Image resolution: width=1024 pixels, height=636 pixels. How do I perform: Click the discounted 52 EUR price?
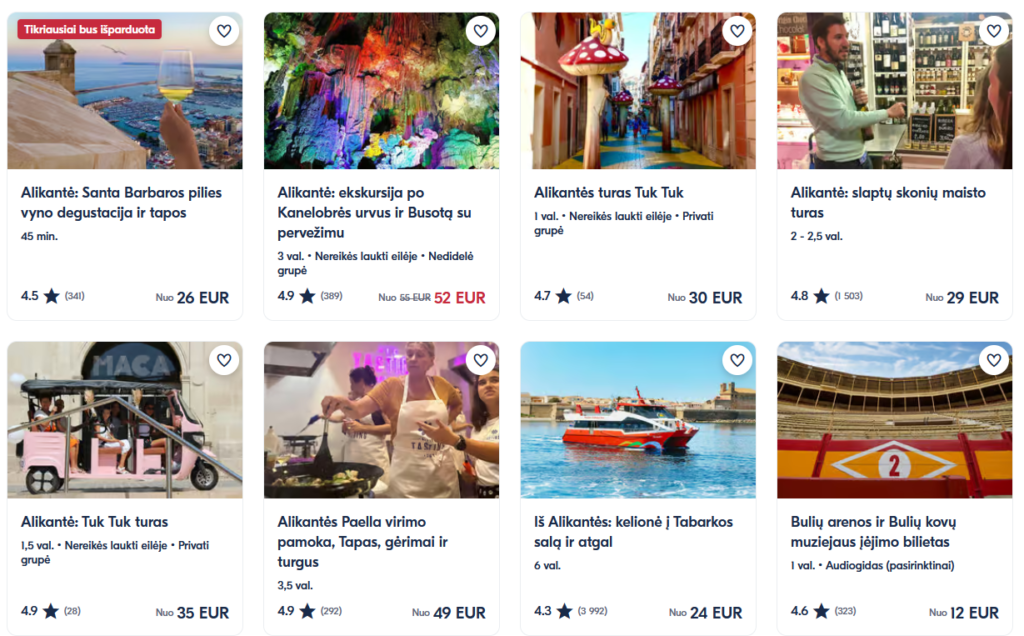coord(460,297)
